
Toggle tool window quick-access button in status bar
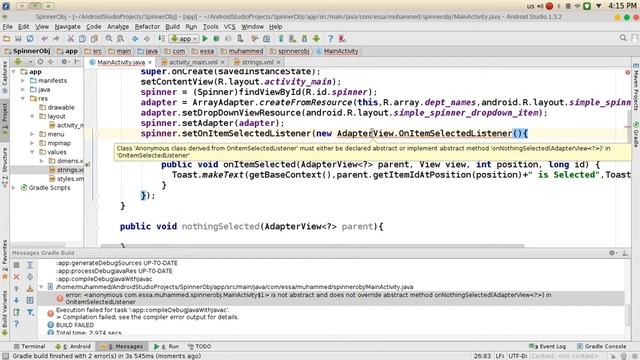[x=5, y=356]
